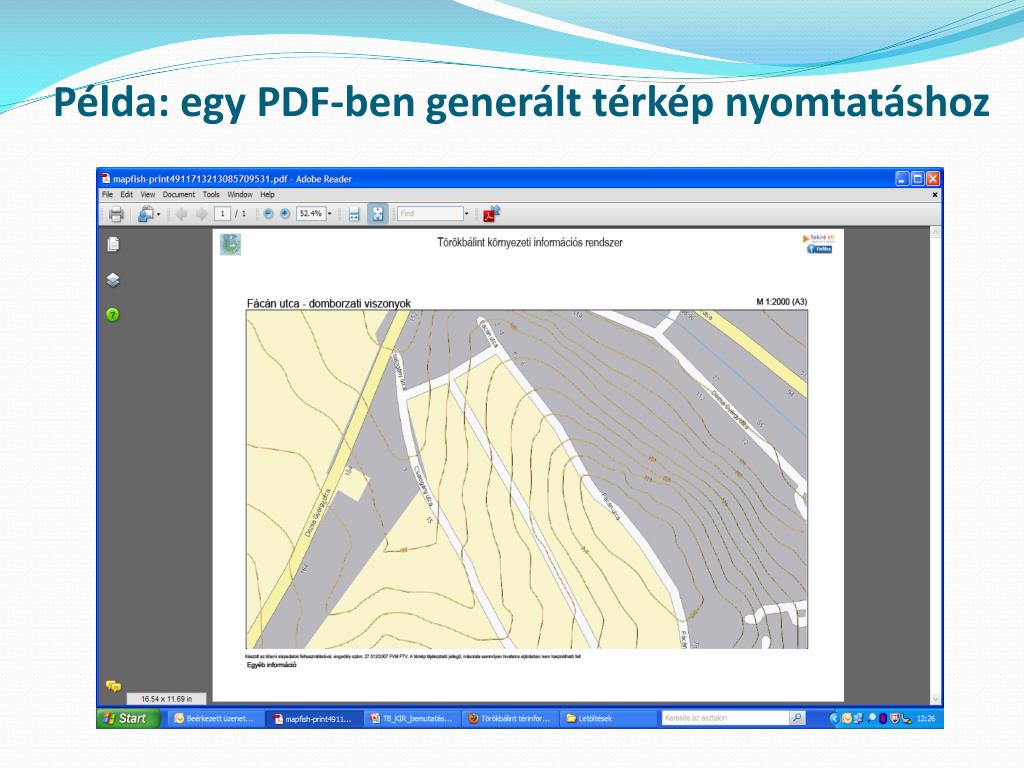The image size is (1024, 768).
Task: Go to previous page arrow
Action: [x=181, y=214]
